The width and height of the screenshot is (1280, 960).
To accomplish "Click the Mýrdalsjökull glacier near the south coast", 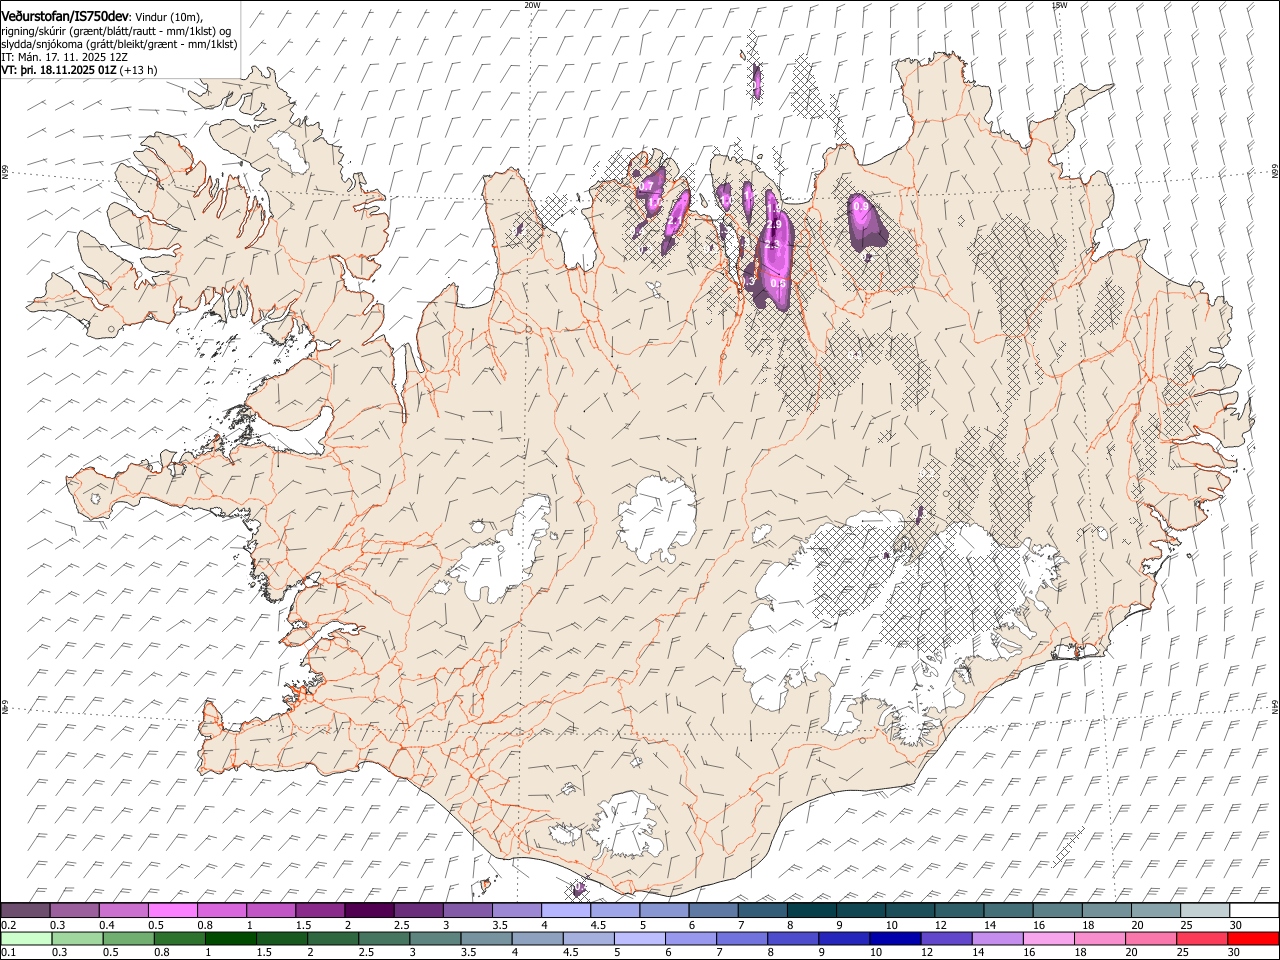I will pyautogui.click(x=626, y=826).
